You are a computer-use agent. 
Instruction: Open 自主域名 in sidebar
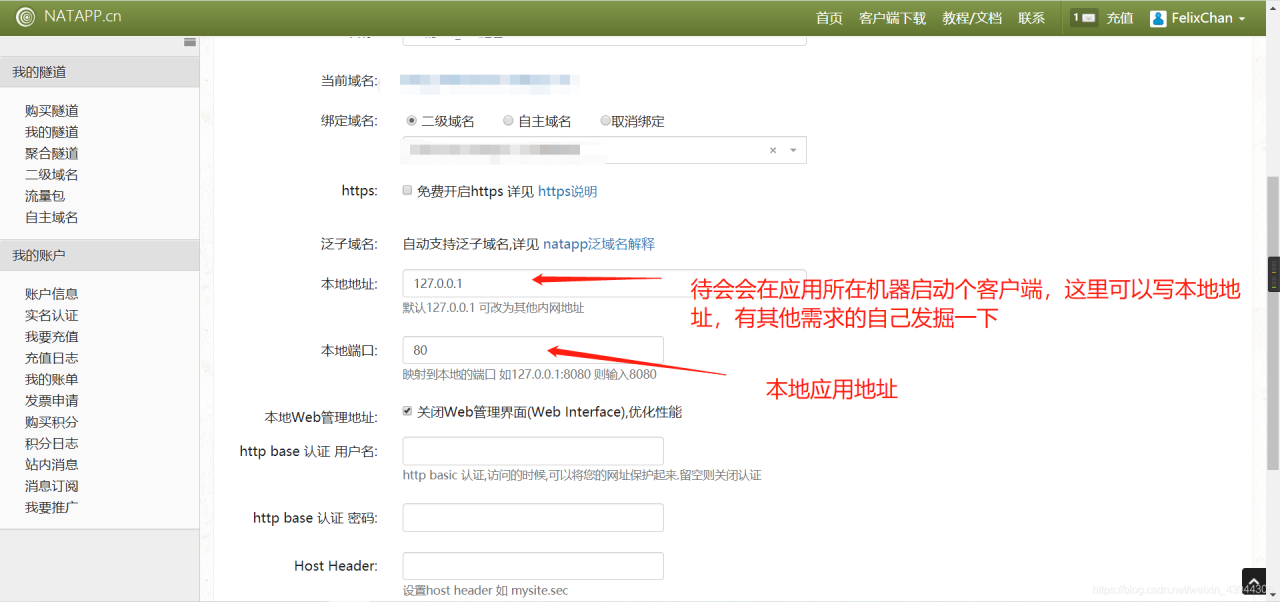tap(52, 217)
